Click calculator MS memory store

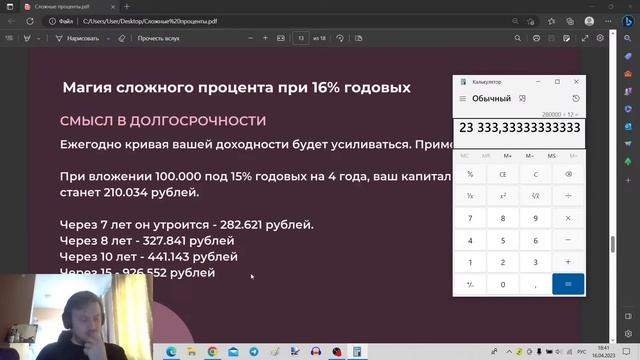[x=551, y=156]
